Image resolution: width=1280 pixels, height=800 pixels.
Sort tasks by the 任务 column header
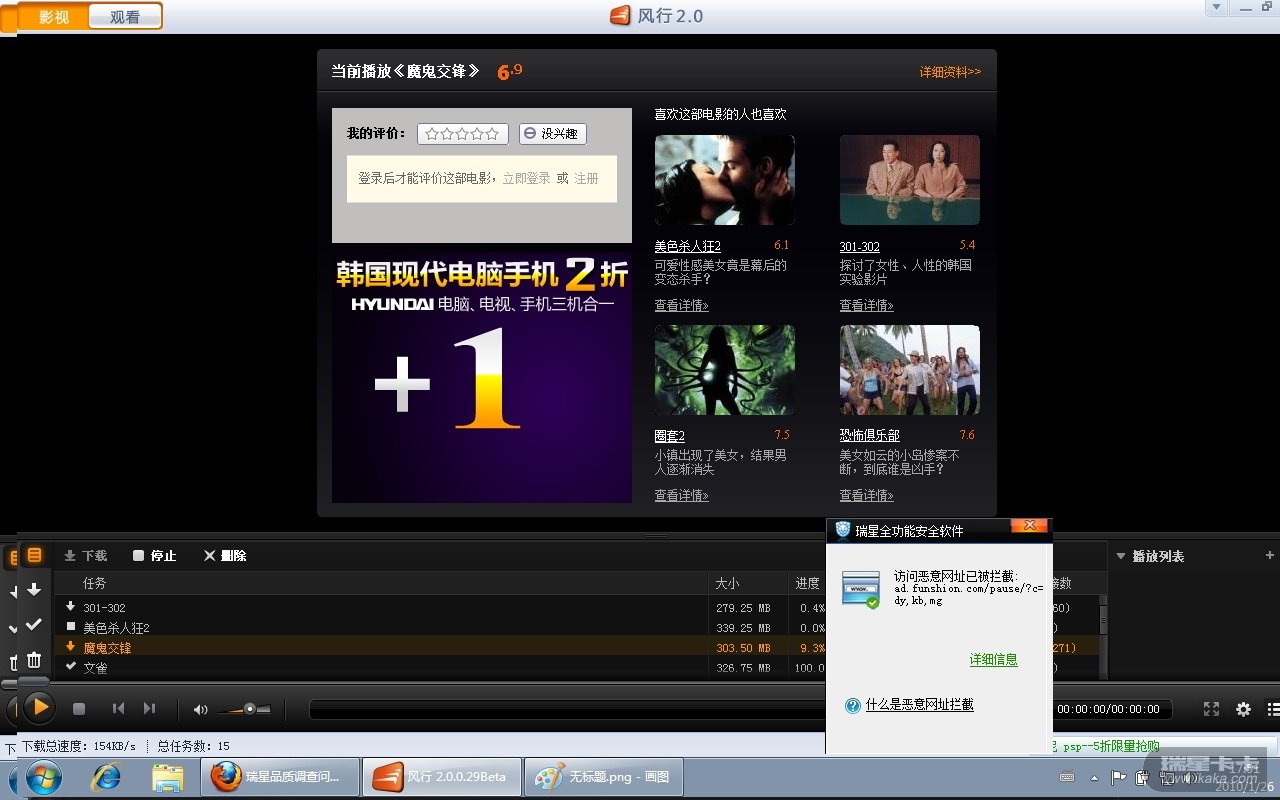click(95, 583)
